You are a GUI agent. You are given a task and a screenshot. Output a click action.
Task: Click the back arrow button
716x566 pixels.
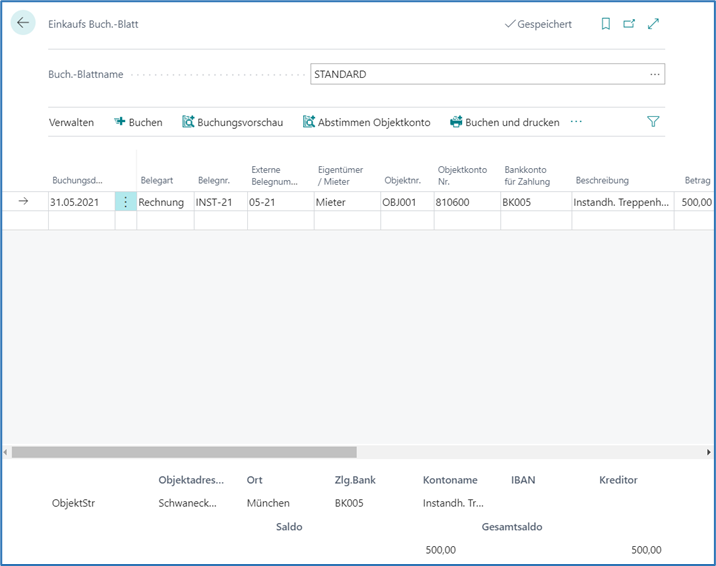tap(23, 23)
